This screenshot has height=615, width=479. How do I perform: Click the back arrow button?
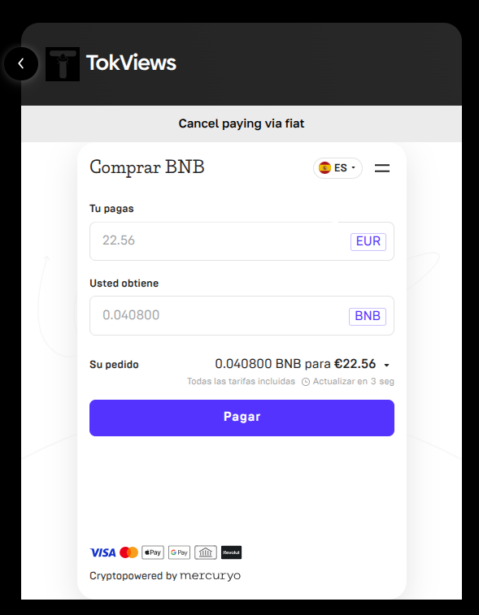[21, 64]
